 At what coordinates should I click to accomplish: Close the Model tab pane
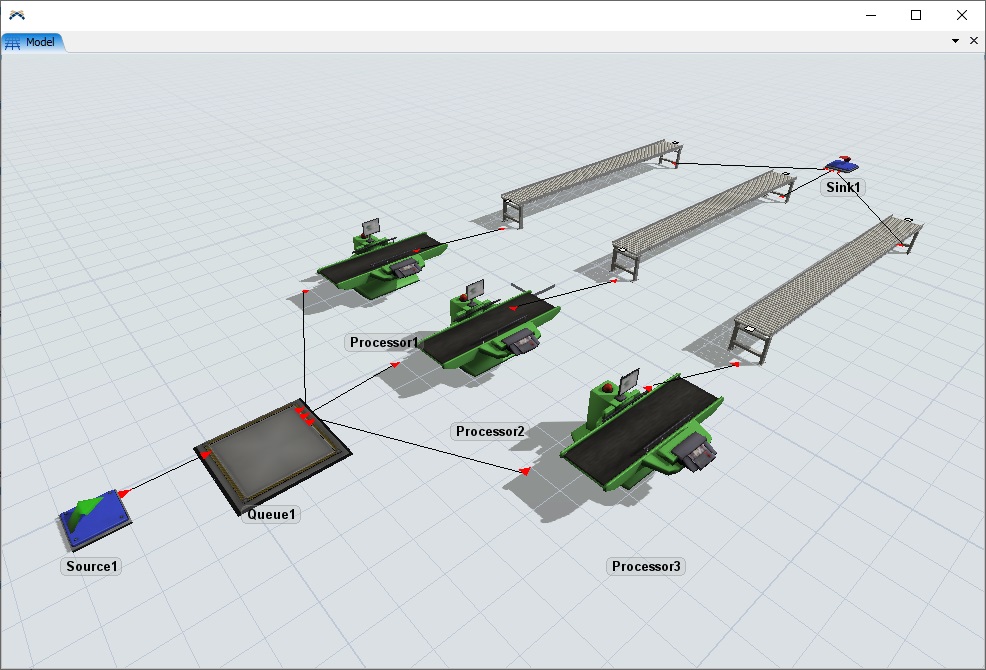(x=974, y=41)
